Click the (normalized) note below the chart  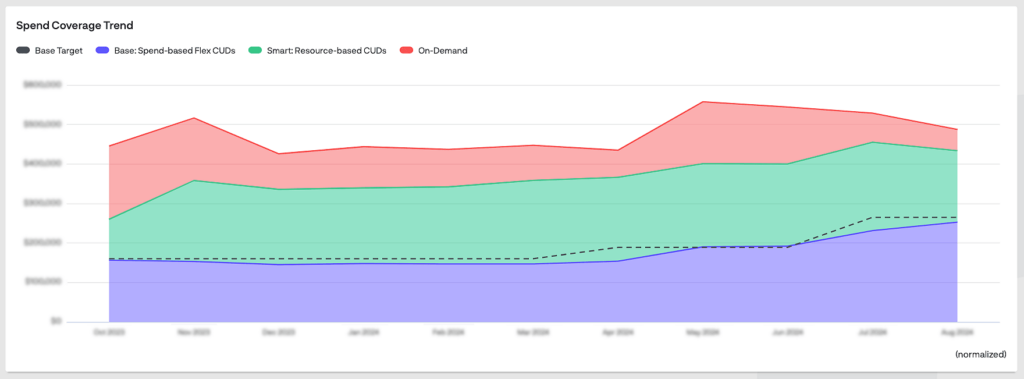(x=980, y=354)
